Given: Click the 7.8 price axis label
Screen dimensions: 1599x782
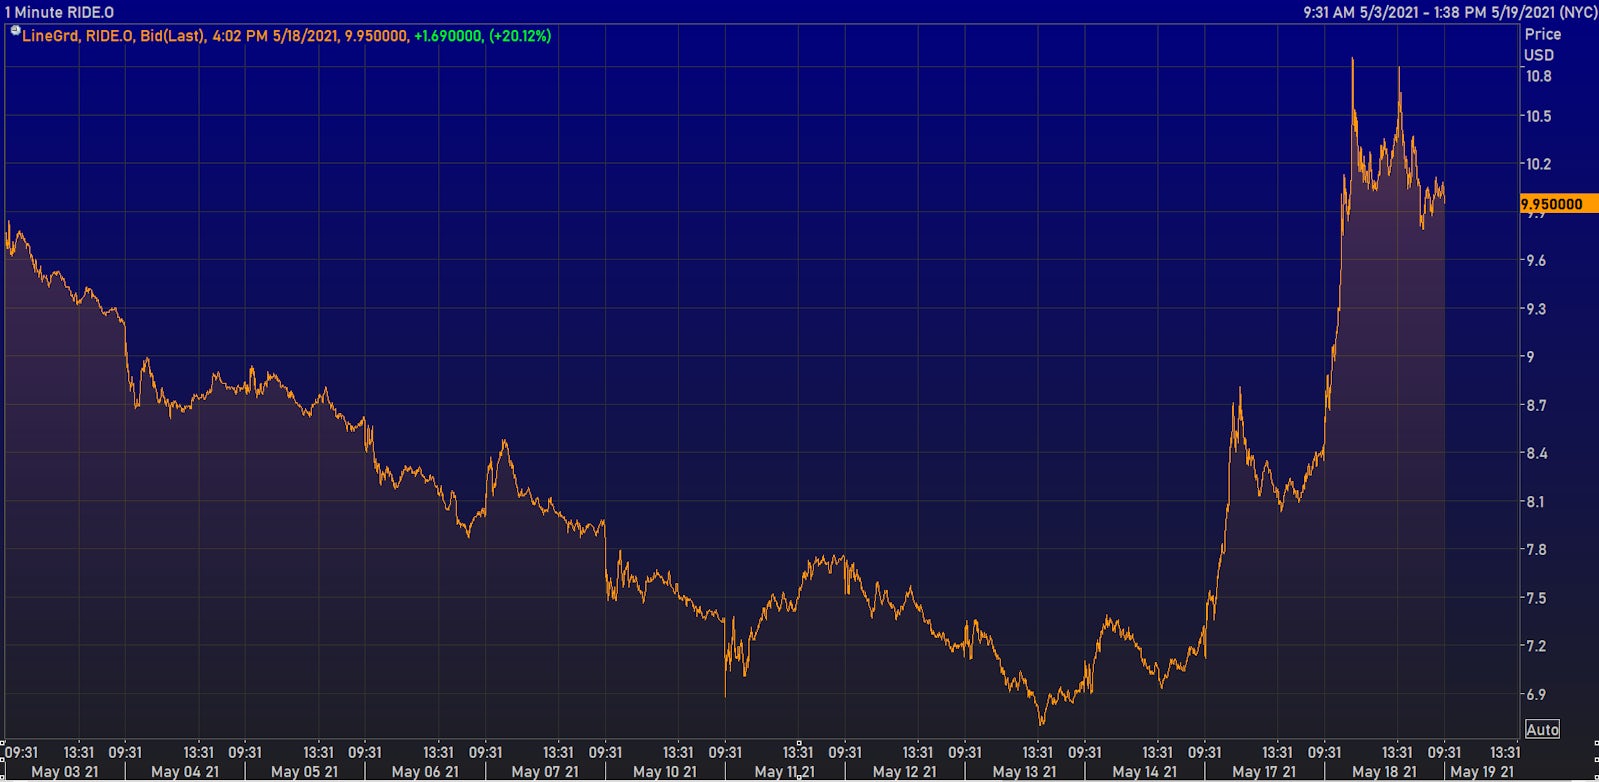Looking at the screenshot, I should (1535, 549).
